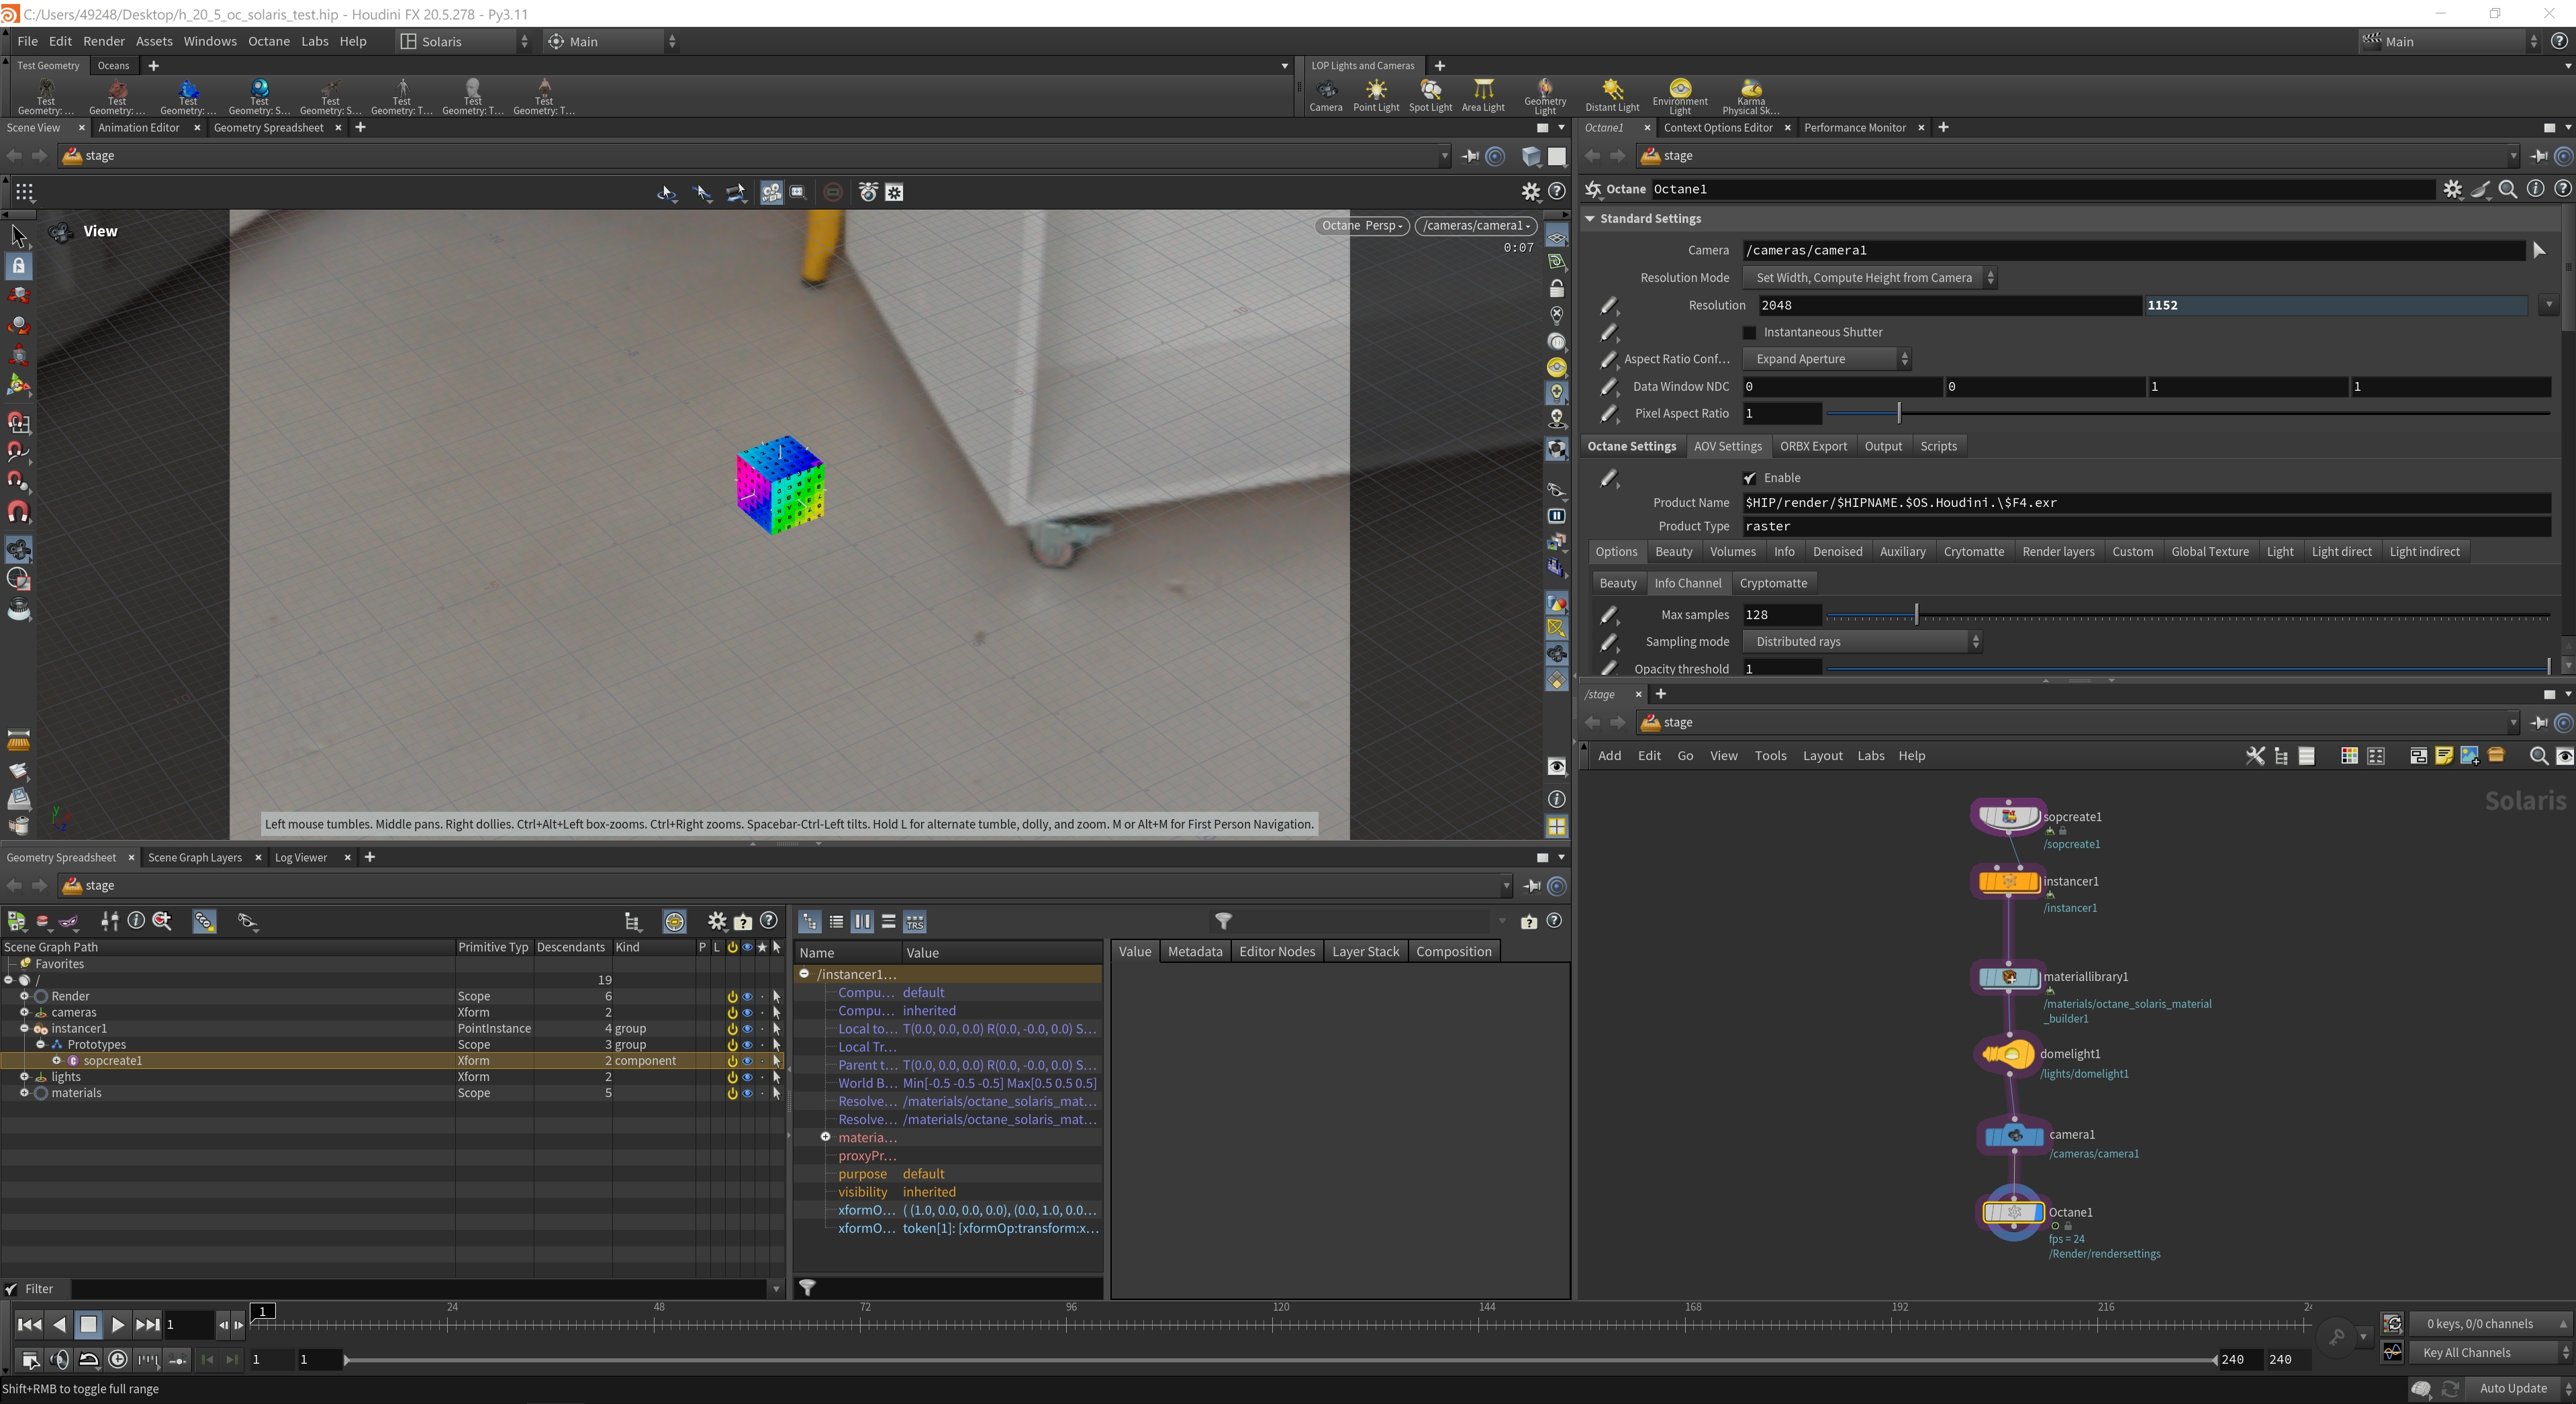Select the materiallibrary1 node
Image resolution: width=2576 pixels, height=1404 pixels.
(x=2008, y=977)
